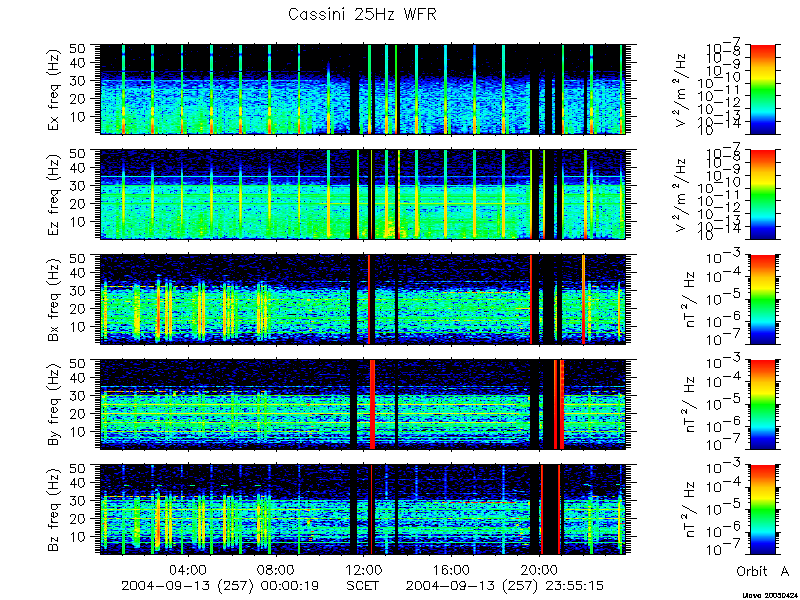Viewport: 800px width, 600px height.
Task: Select the "Bz freq (Hz)" axis label
Action: click(x=54, y=510)
